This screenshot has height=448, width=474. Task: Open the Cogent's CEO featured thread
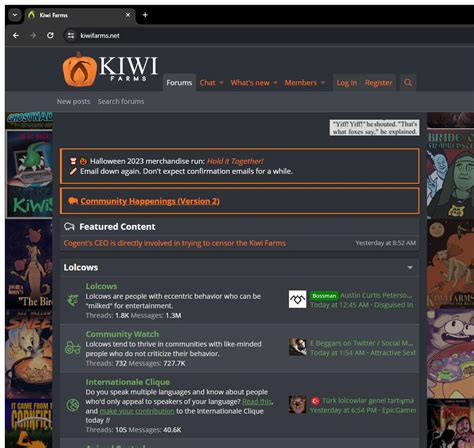click(175, 243)
